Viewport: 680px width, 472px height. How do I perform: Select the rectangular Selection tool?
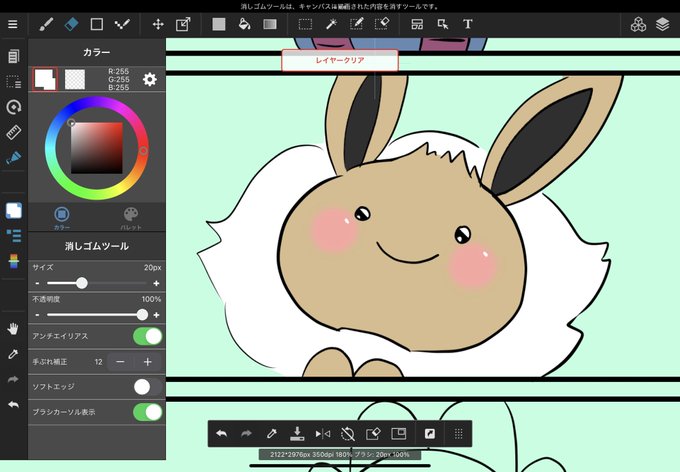(x=305, y=24)
